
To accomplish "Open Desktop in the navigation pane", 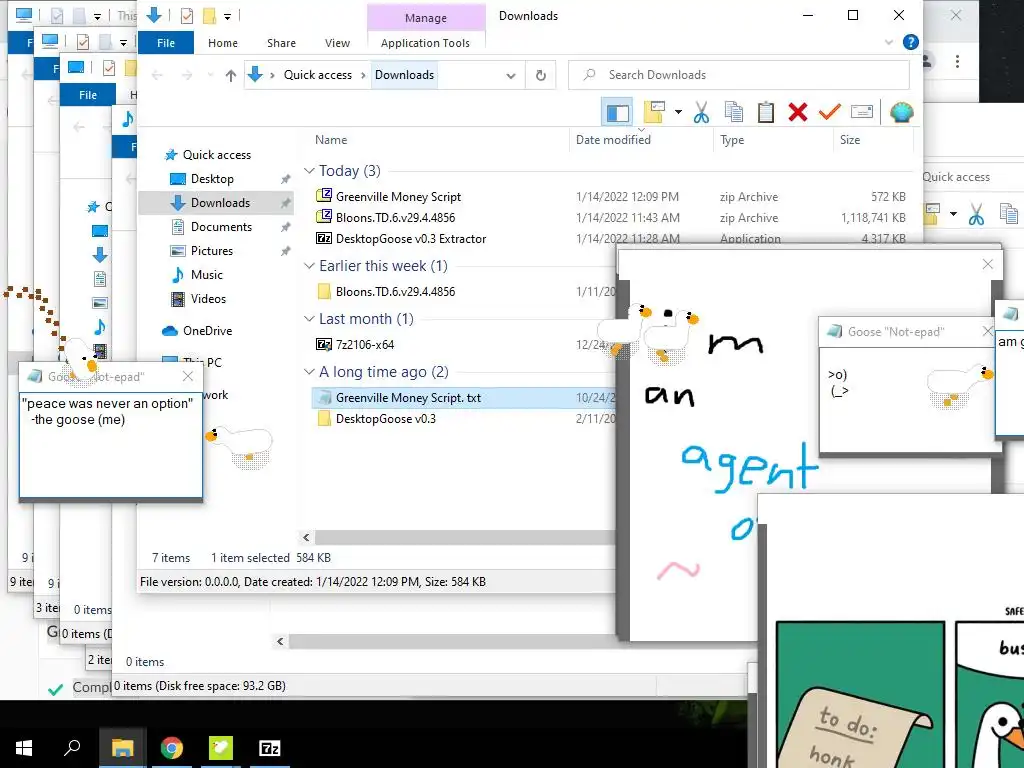I will [x=212, y=179].
